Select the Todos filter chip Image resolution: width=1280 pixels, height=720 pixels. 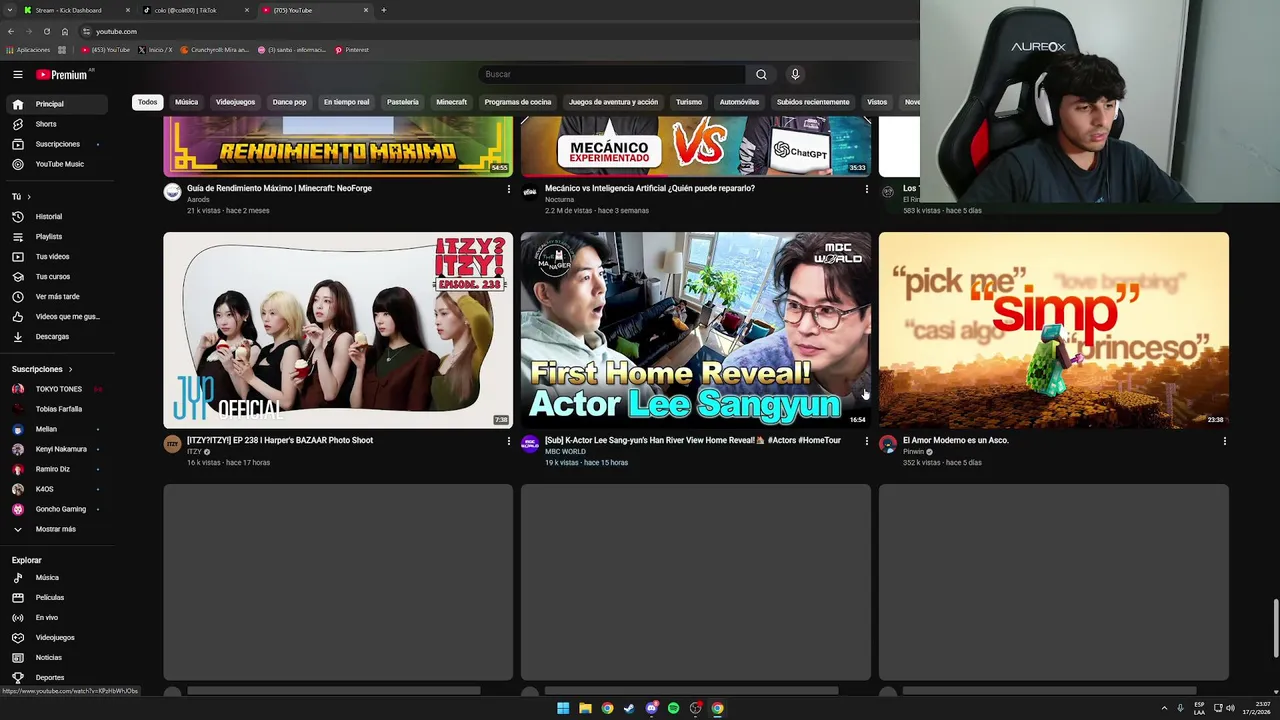click(x=147, y=102)
